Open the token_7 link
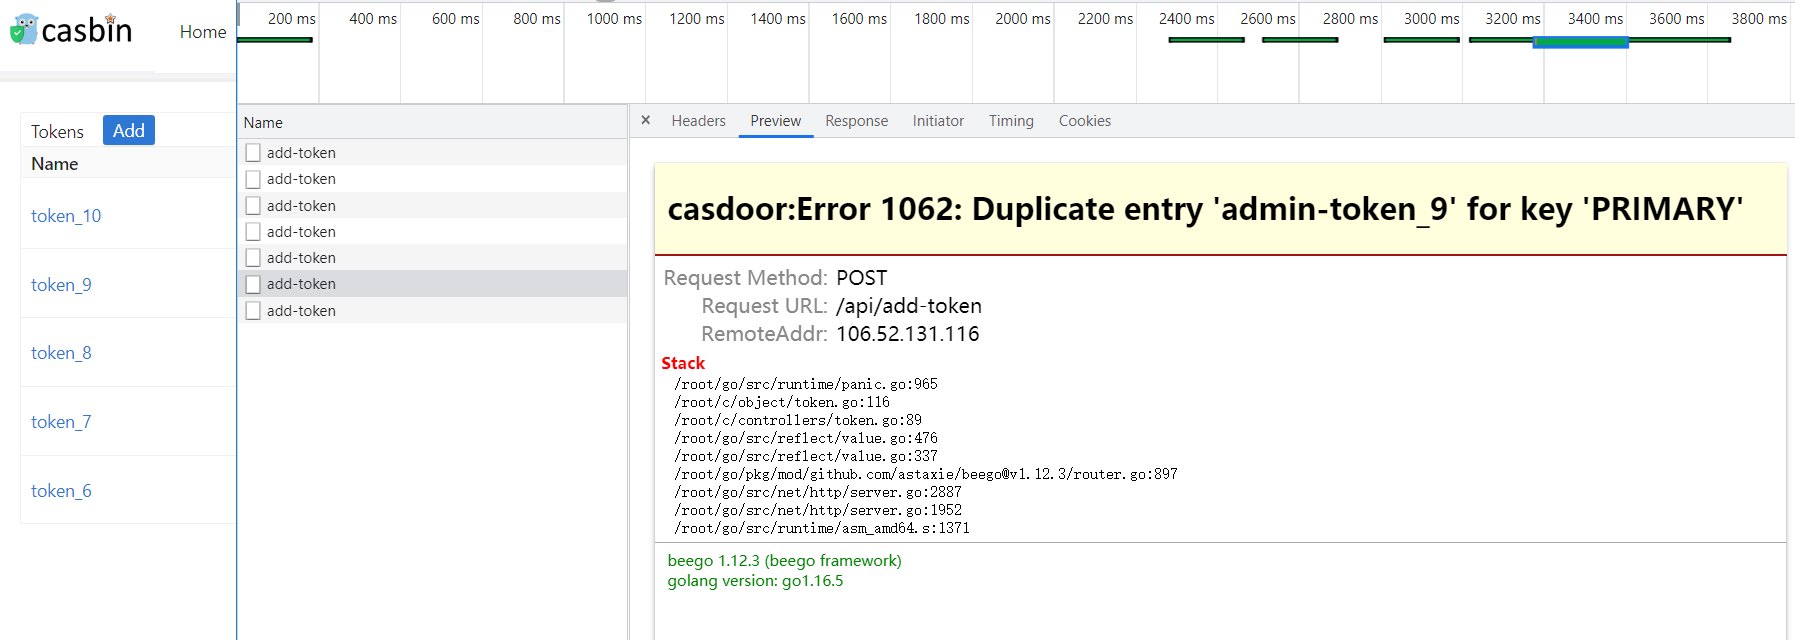This screenshot has height=640, width=1795. coord(61,422)
